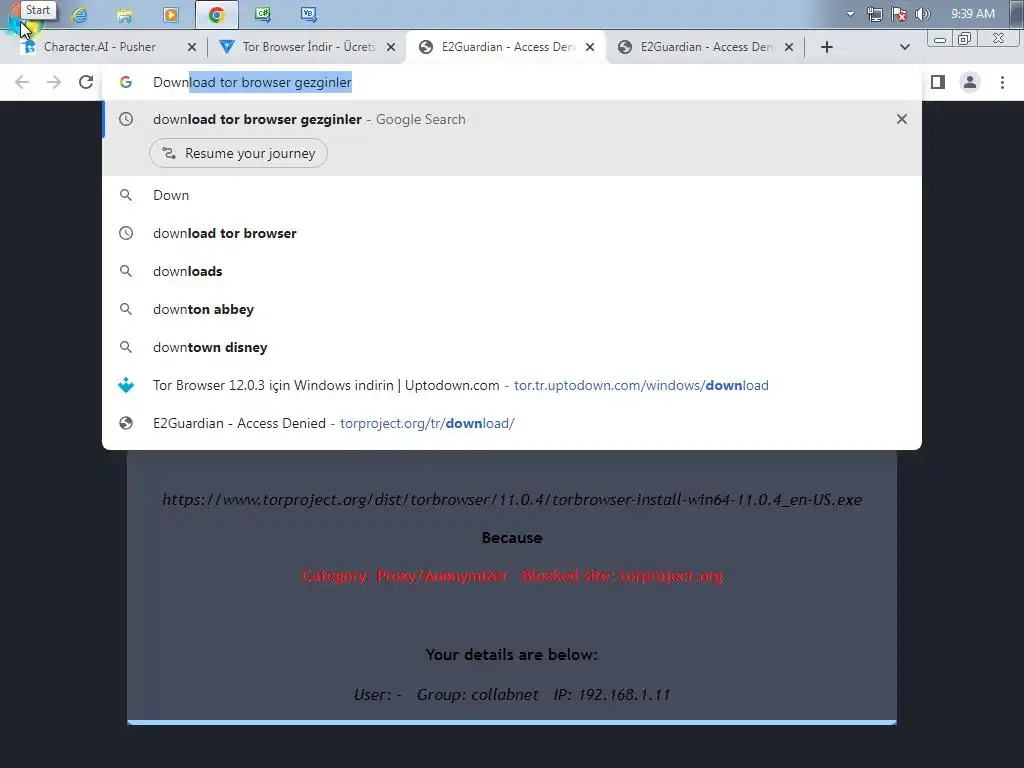Launch Windows Media Player from taskbar

pos(170,14)
